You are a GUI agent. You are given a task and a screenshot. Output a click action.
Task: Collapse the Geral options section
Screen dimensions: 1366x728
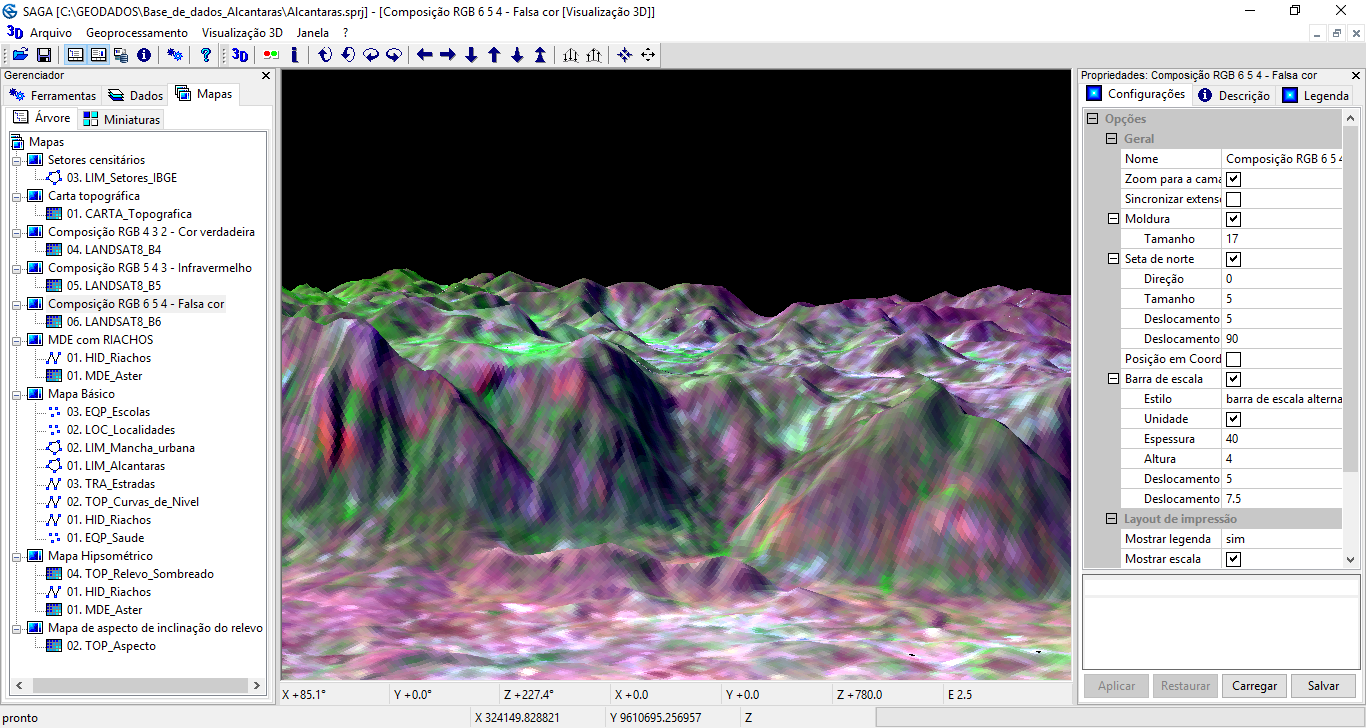(x=1111, y=139)
